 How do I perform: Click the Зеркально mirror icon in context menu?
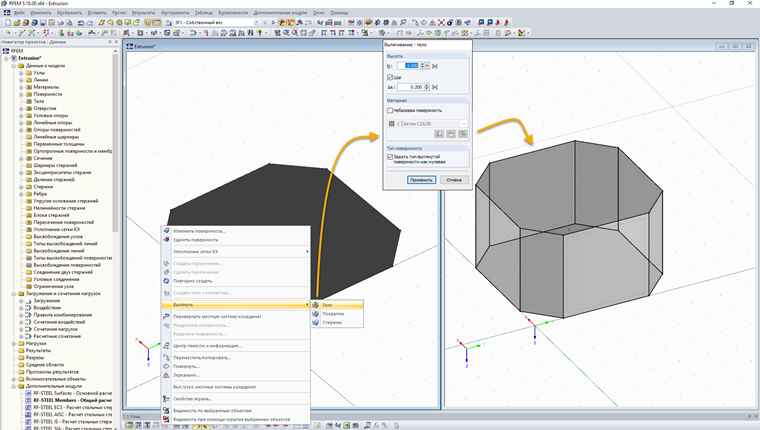coord(166,375)
